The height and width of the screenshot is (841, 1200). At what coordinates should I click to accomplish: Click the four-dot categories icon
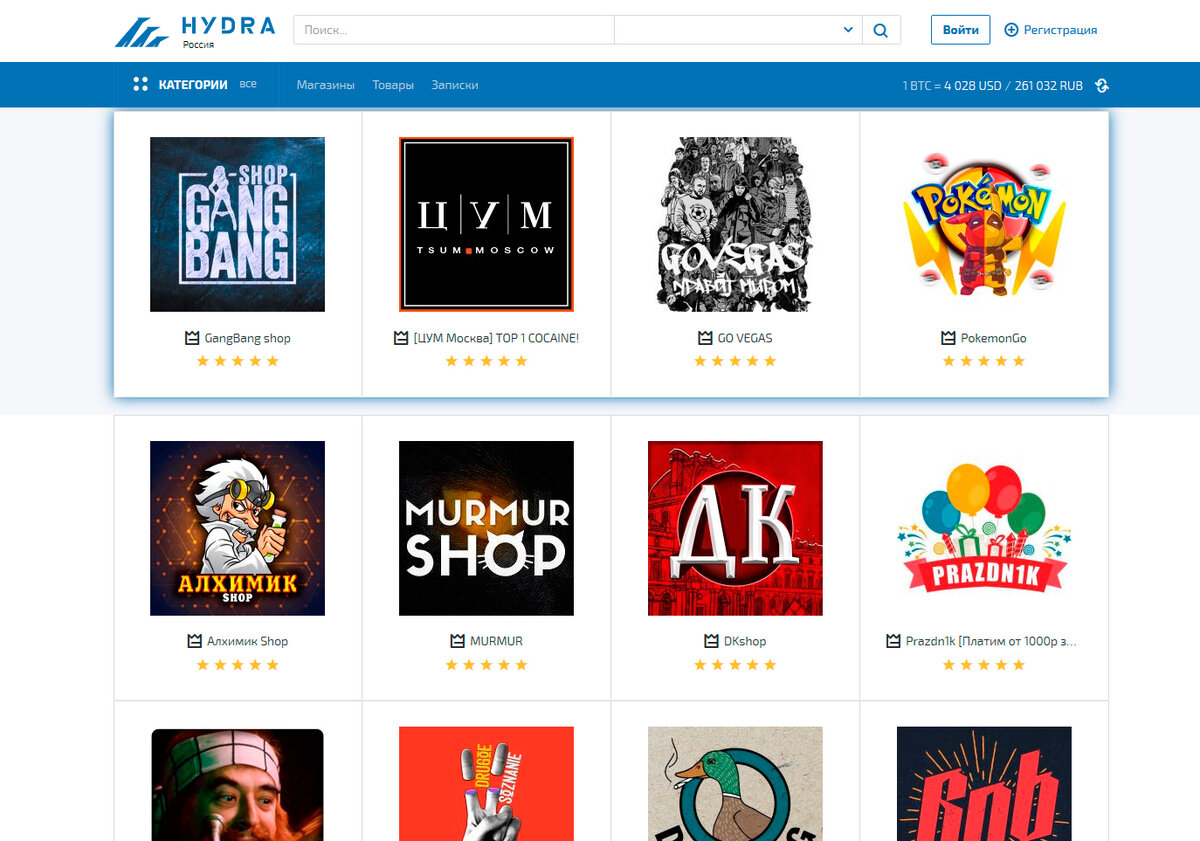tap(141, 85)
